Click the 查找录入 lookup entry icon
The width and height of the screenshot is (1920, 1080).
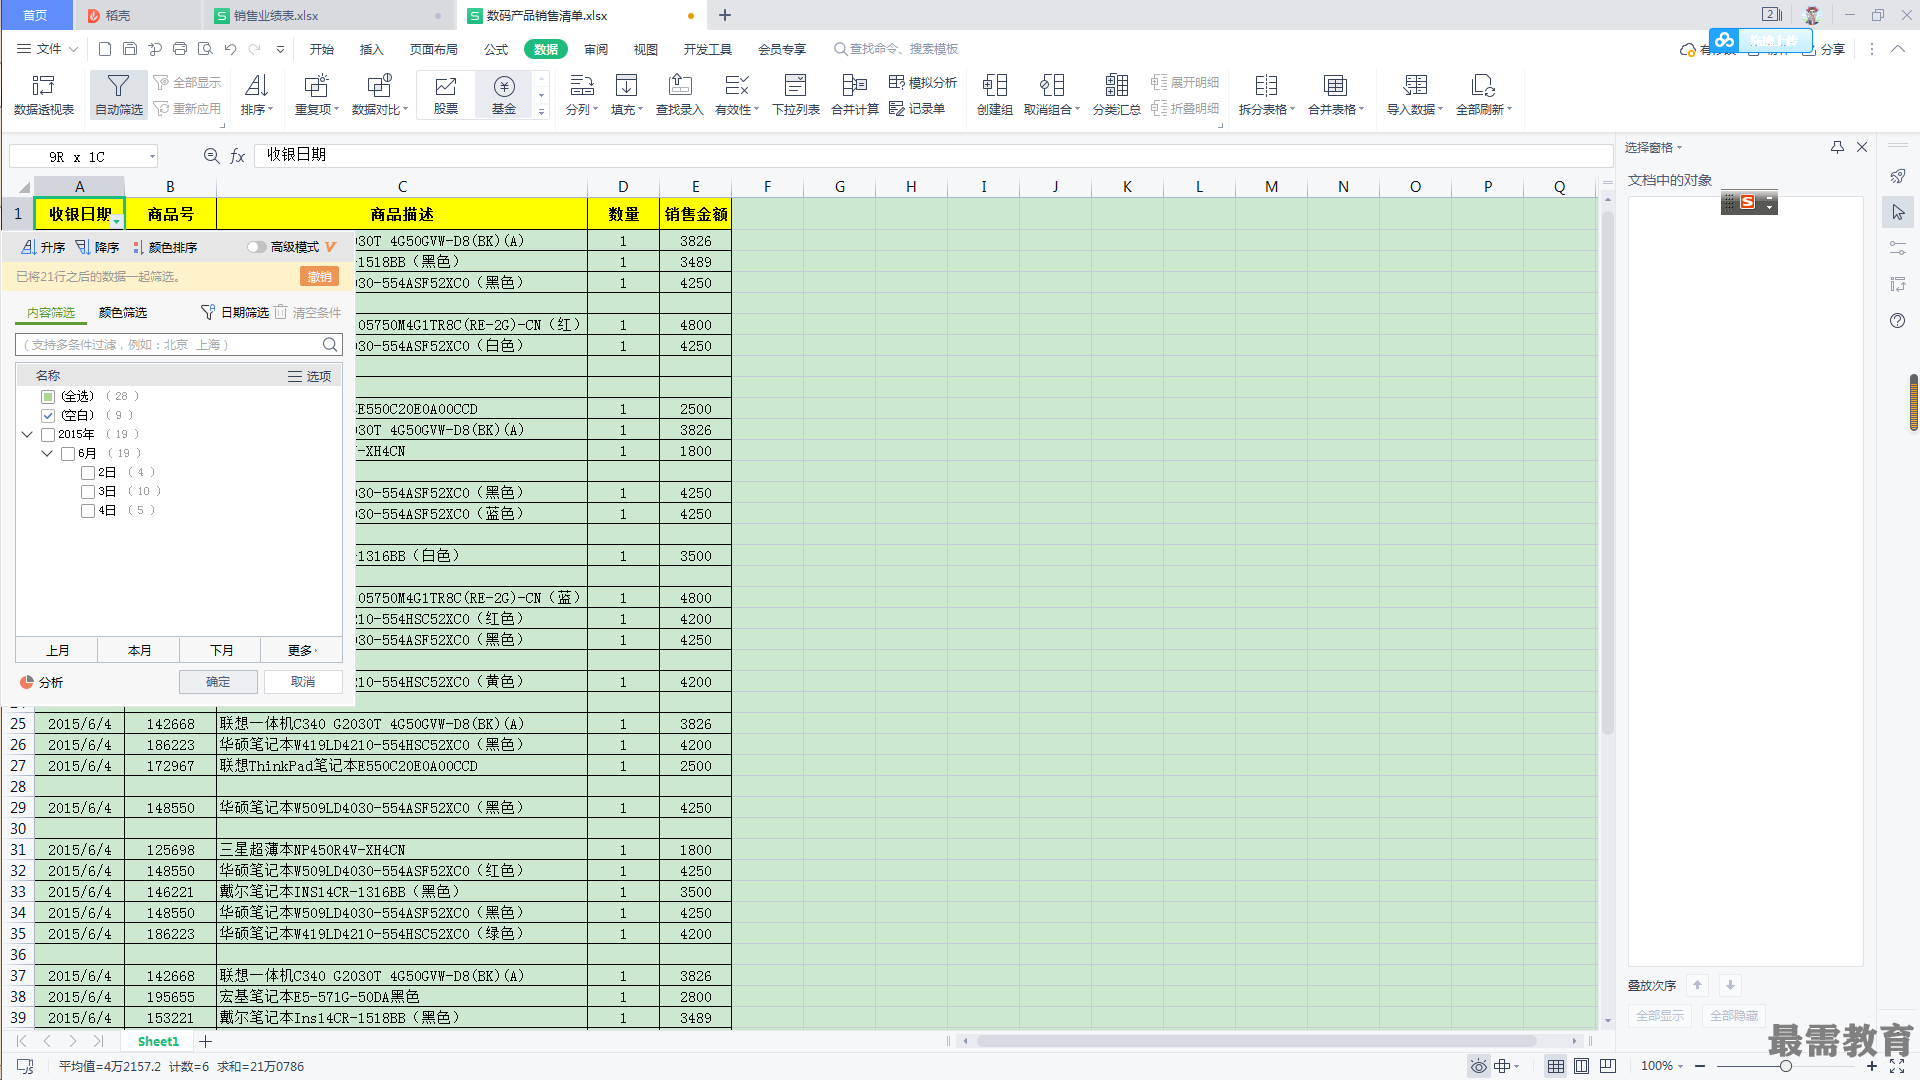point(680,95)
